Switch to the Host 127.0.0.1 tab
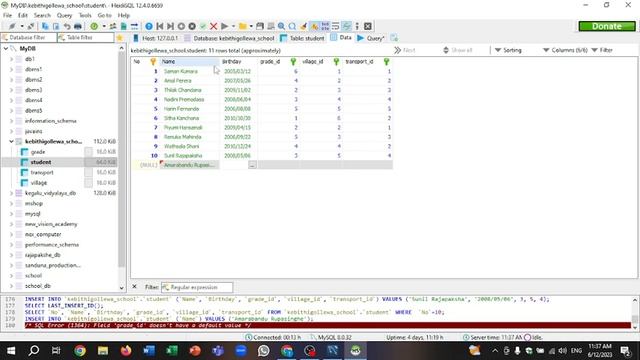The image size is (640, 360). click(156, 38)
